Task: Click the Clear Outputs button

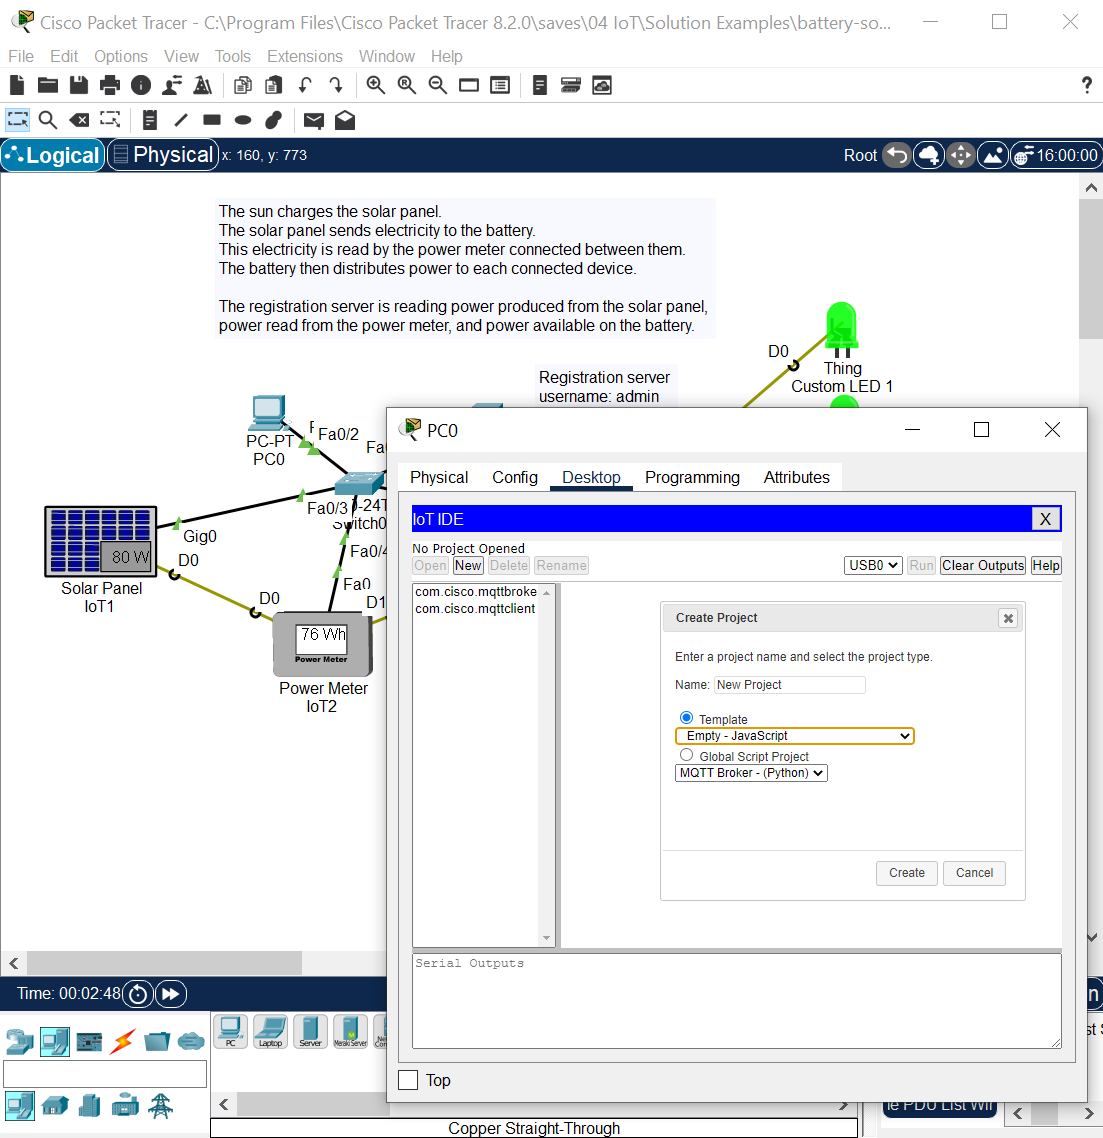Action: click(982, 565)
